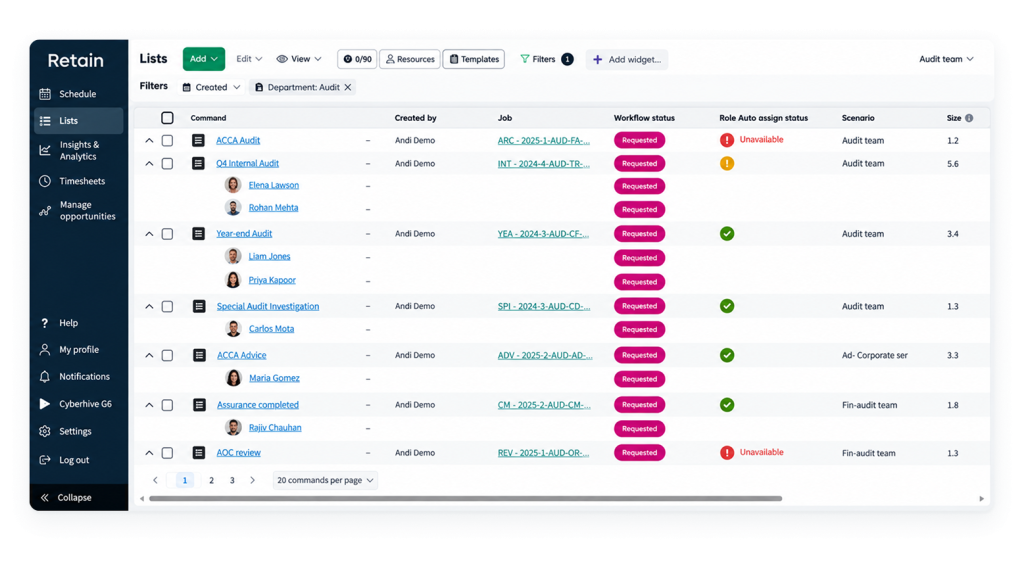Click the Help question mark icon
The height and width of the screenshot is (562, 1024).
[x=44, y=323]
